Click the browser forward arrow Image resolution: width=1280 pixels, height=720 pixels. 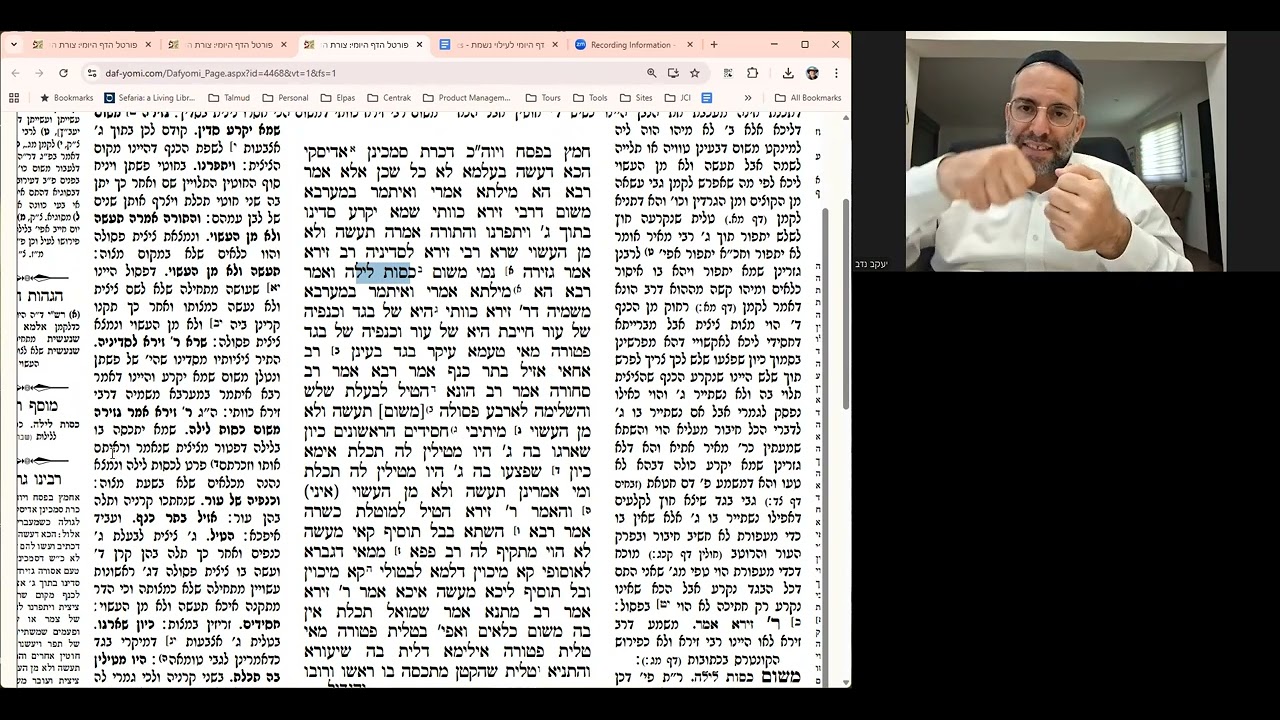(39, 73)
